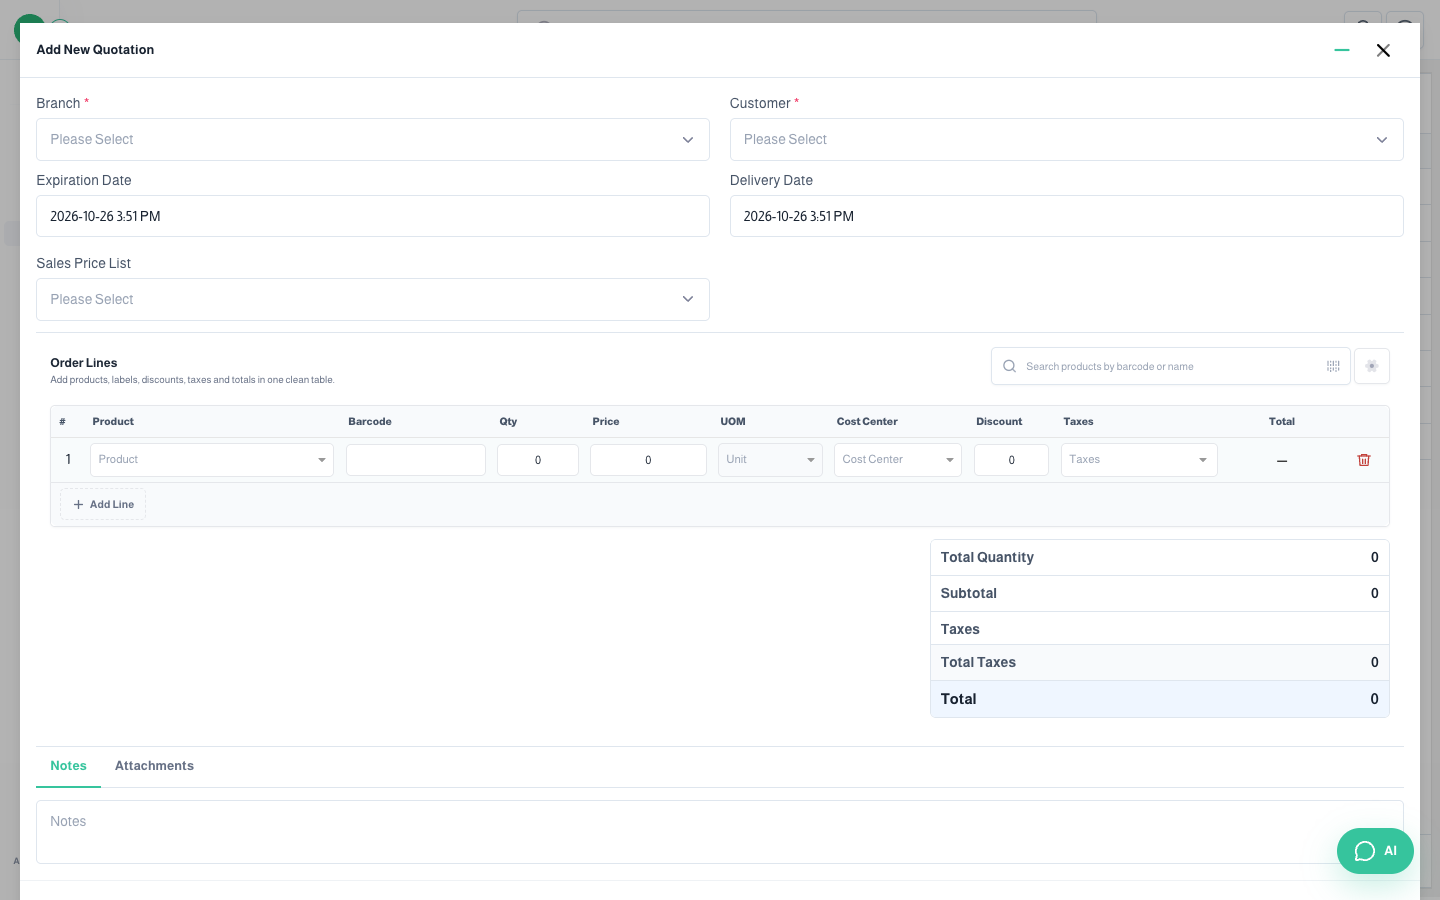The image size is (1440, 900).
Task: Click the Cost Center column header
Action: pos(867,422)
